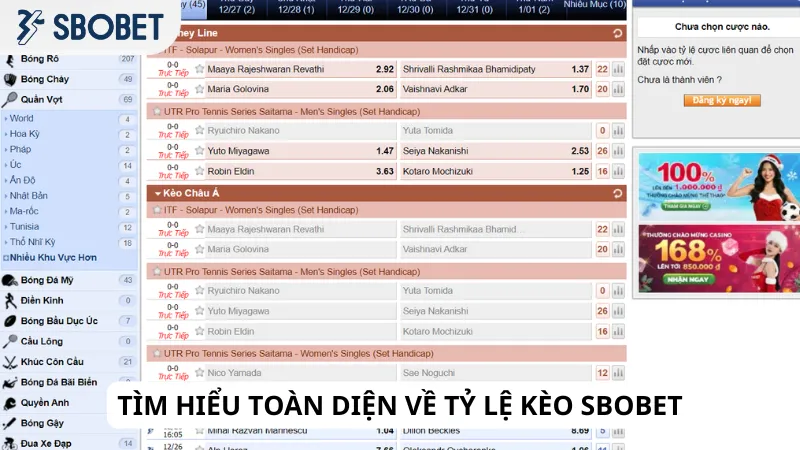The height and width of the screenshot is (450, 800).
Task: Switch to the 12/27 (2) date tab
Action: pos(237,9)
